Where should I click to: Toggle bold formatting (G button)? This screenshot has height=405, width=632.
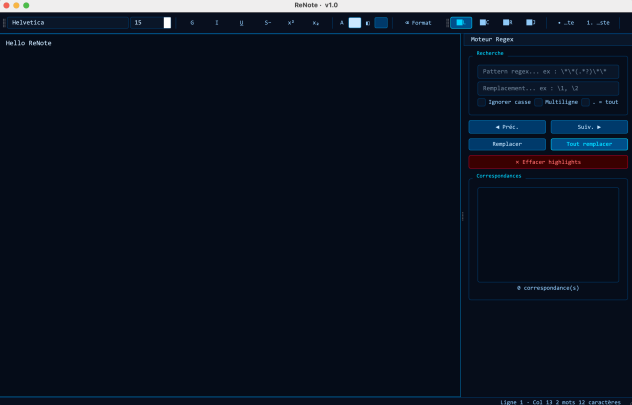(192, 22)
